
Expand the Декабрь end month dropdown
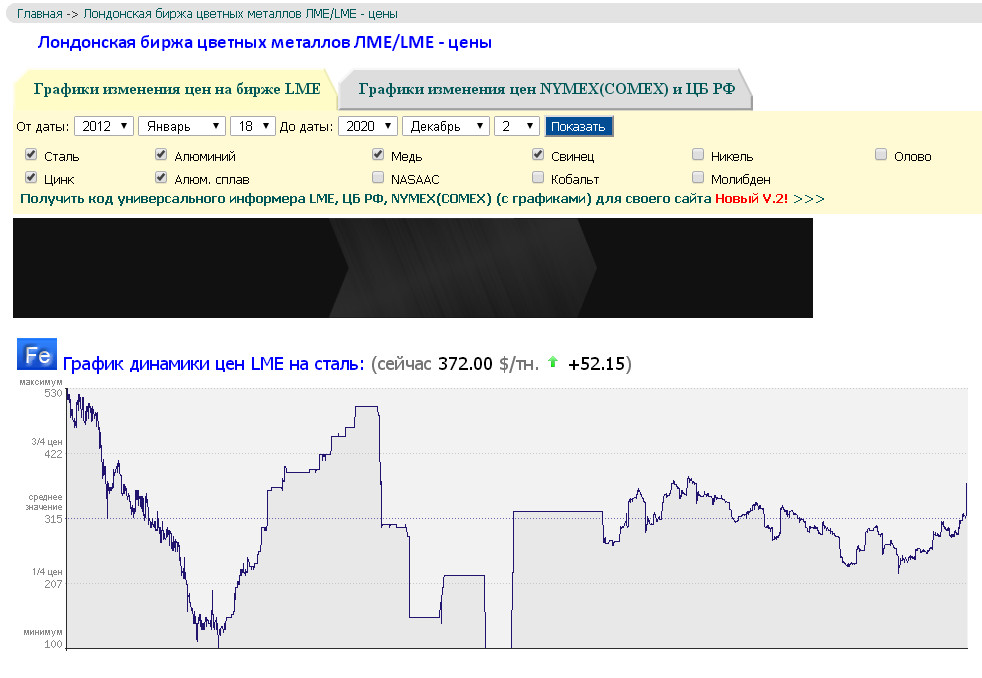click(445, 126)
